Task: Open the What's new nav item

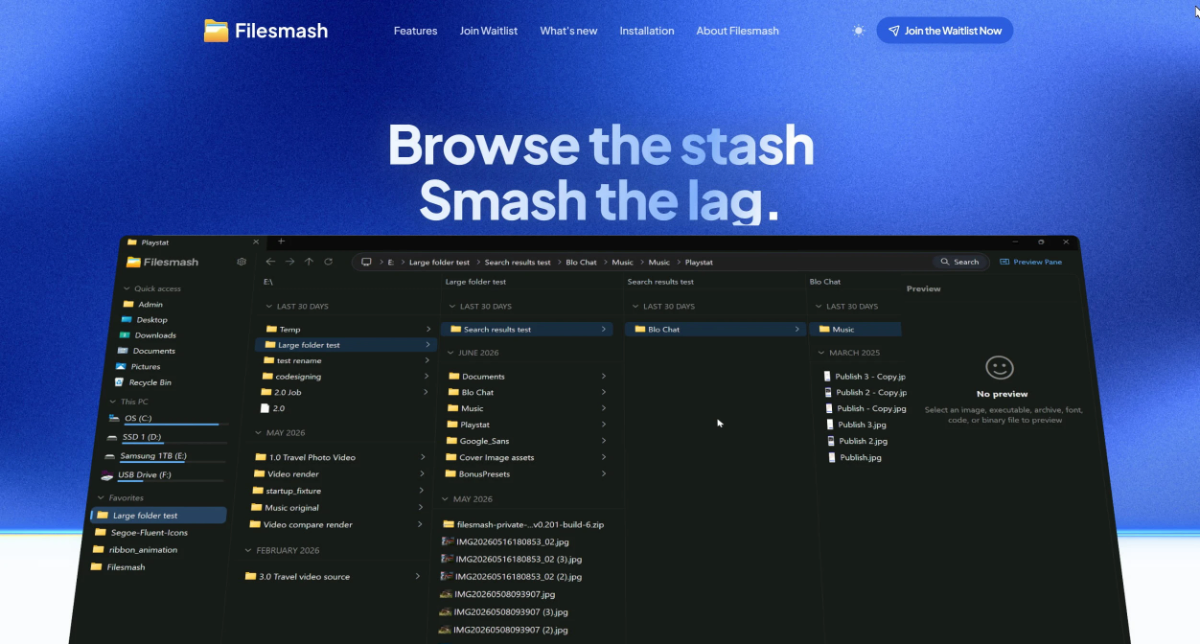Action: tap(568, 31)
